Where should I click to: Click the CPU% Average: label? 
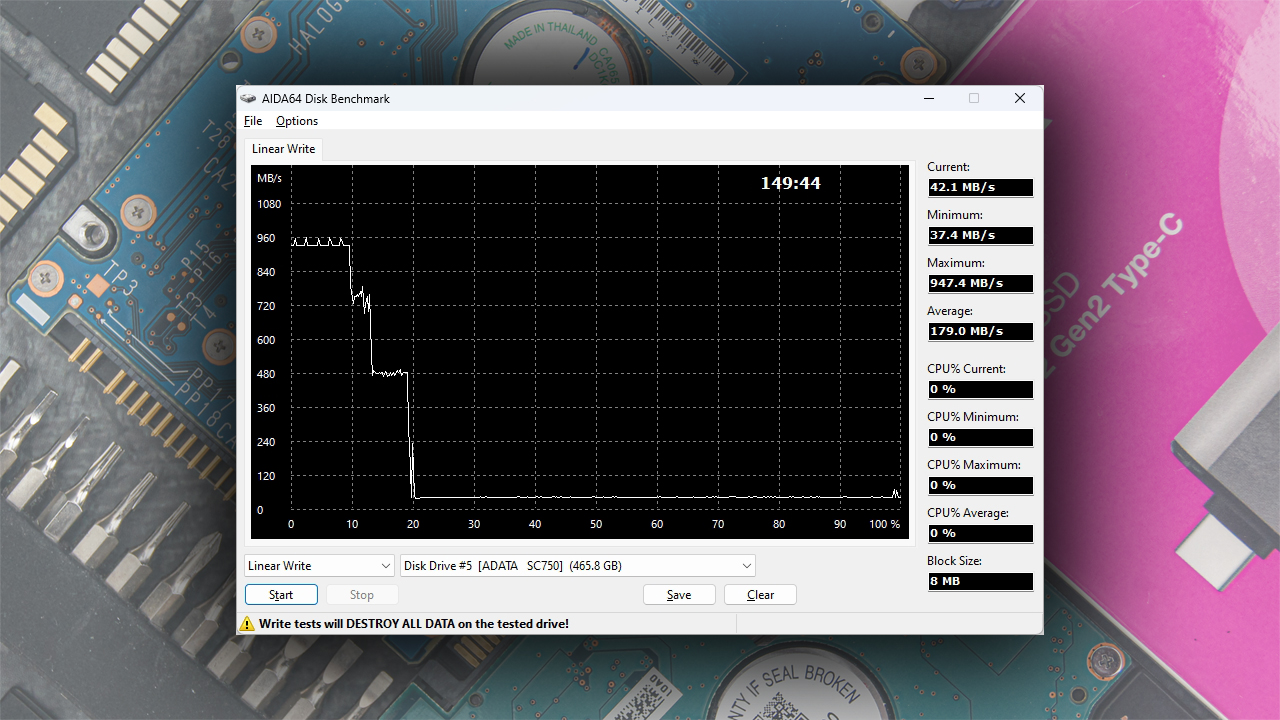[x=968, y=513]
